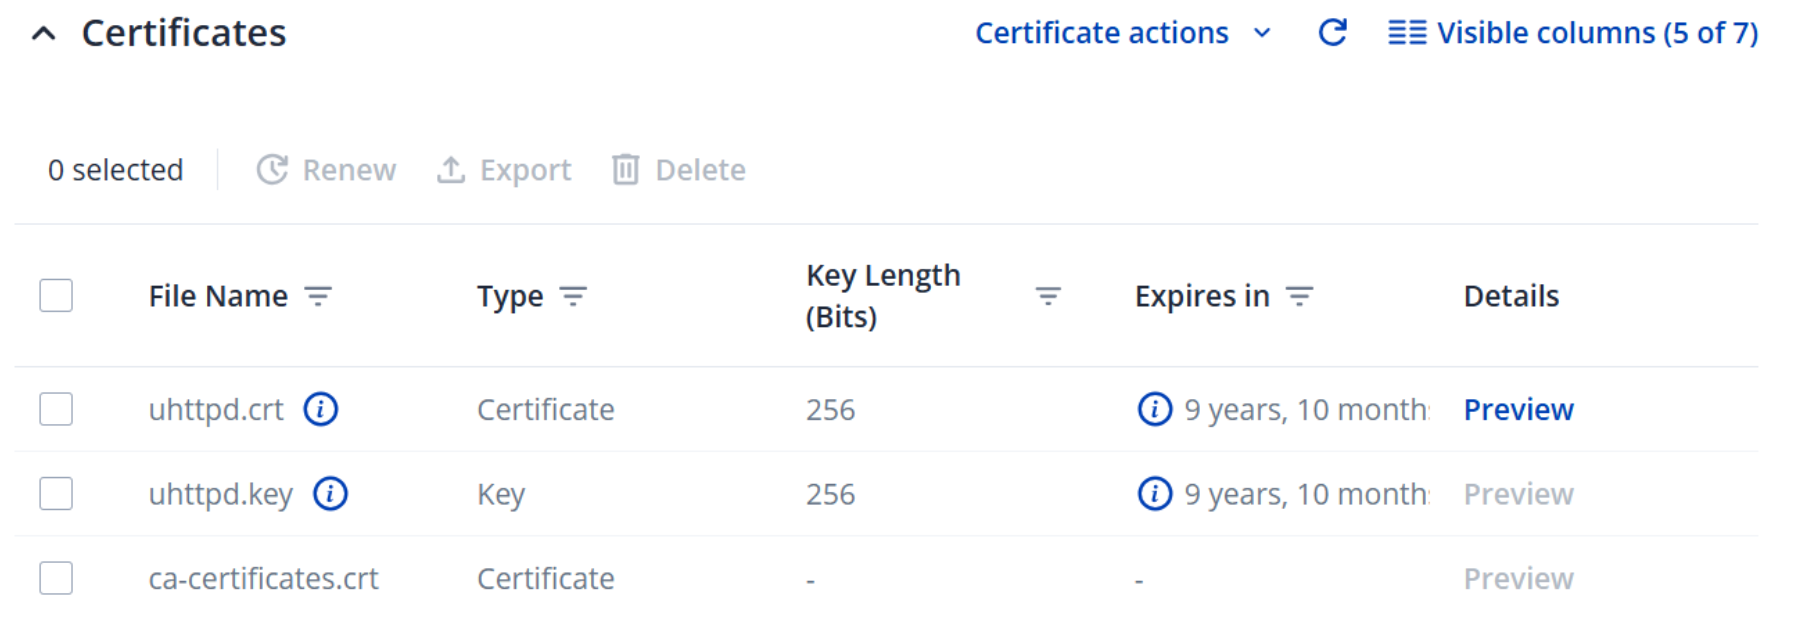Screen dimensions: 1811x640
Task: Click the Expires in filter icon
Action: [x=1299, y=296]
